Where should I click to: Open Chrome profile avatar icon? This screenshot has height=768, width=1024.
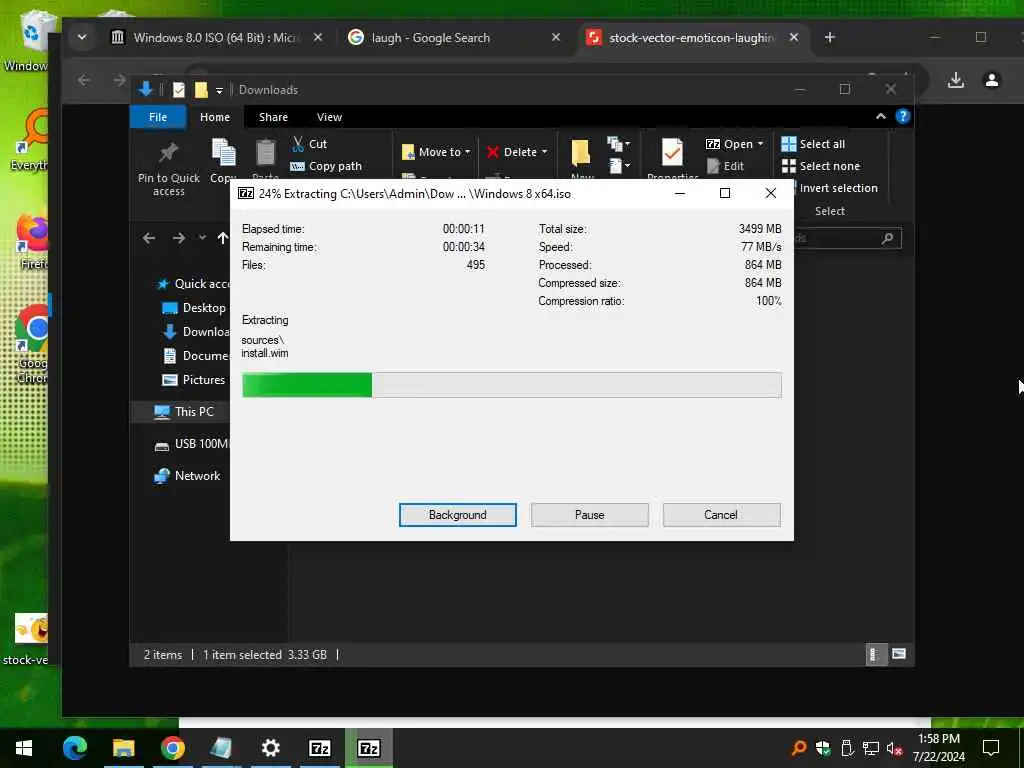coord(991,80)
